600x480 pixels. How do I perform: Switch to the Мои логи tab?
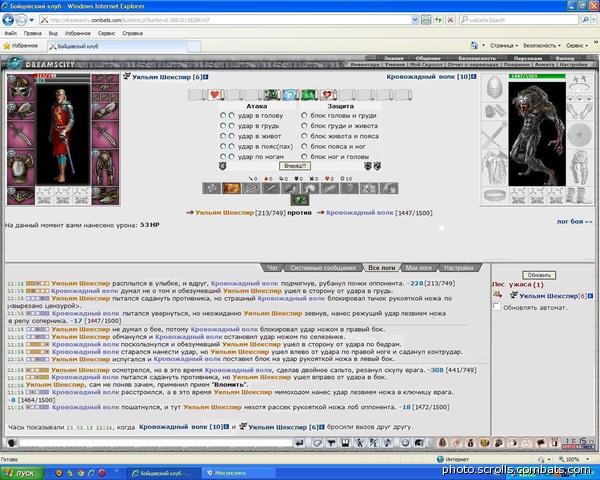pos(418,268)
